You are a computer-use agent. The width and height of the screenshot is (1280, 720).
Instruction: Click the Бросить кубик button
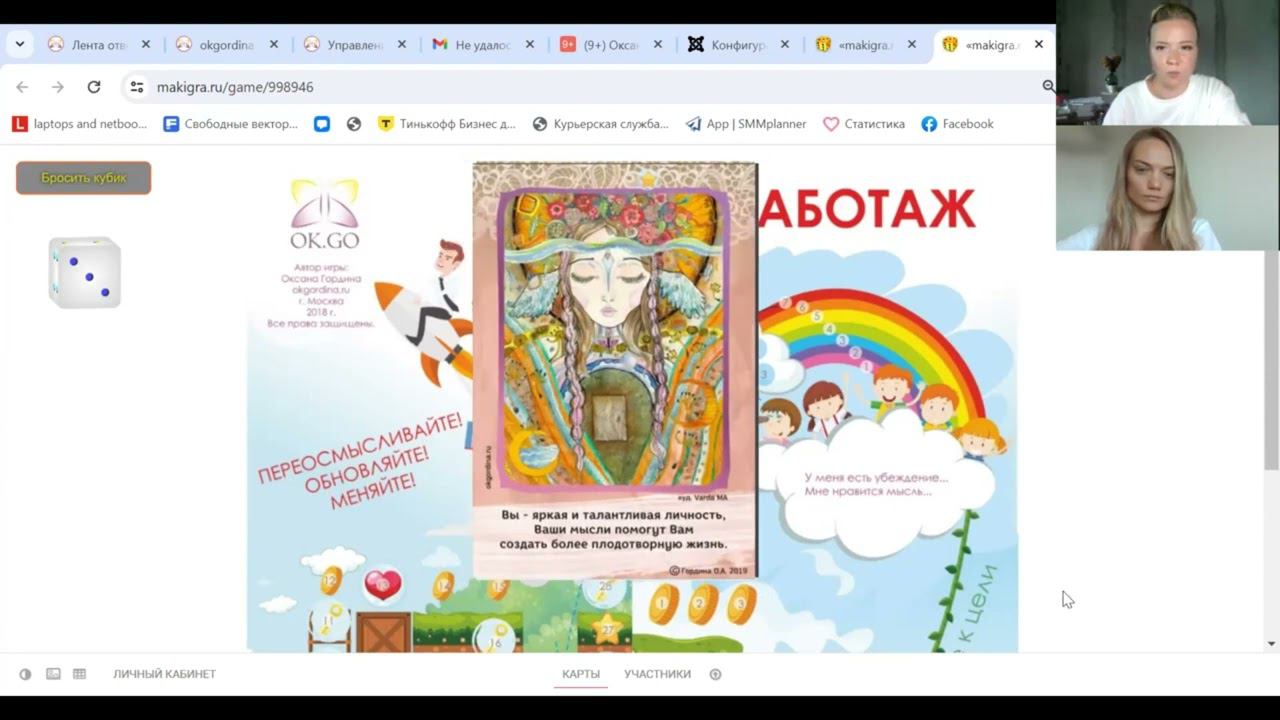pos(84,178)
